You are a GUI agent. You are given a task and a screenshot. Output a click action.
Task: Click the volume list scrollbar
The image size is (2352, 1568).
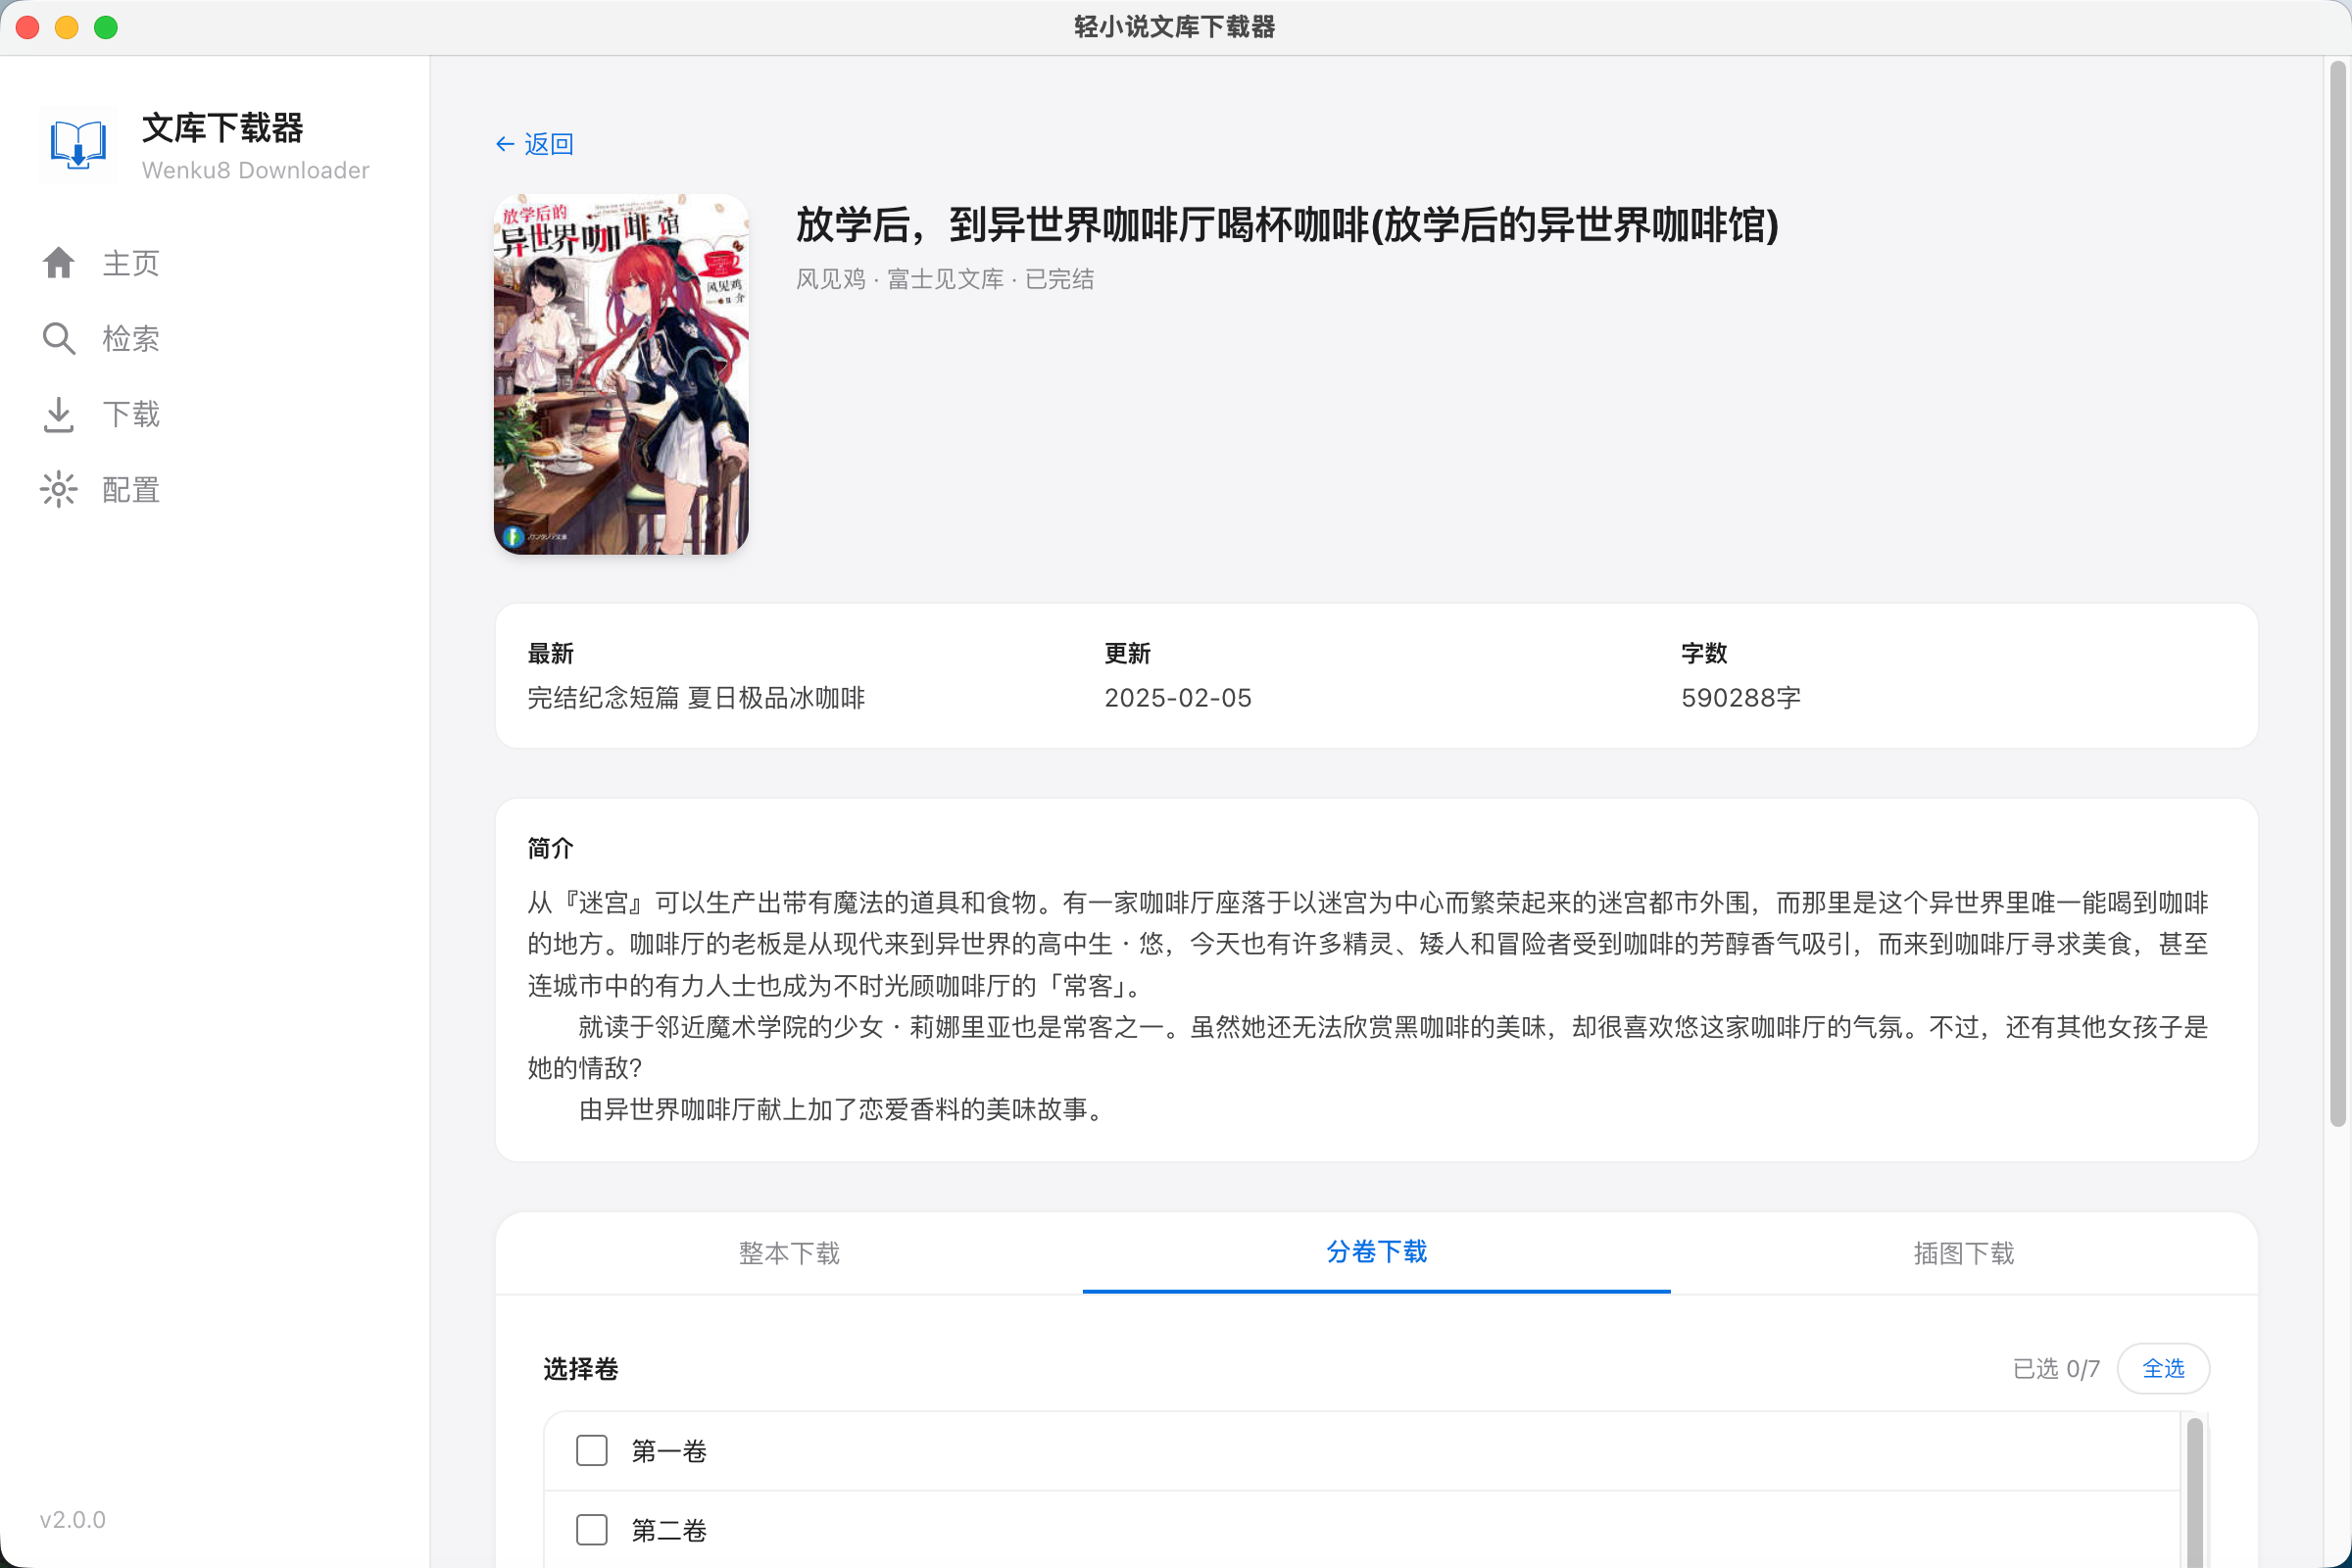point(2195,1492)
